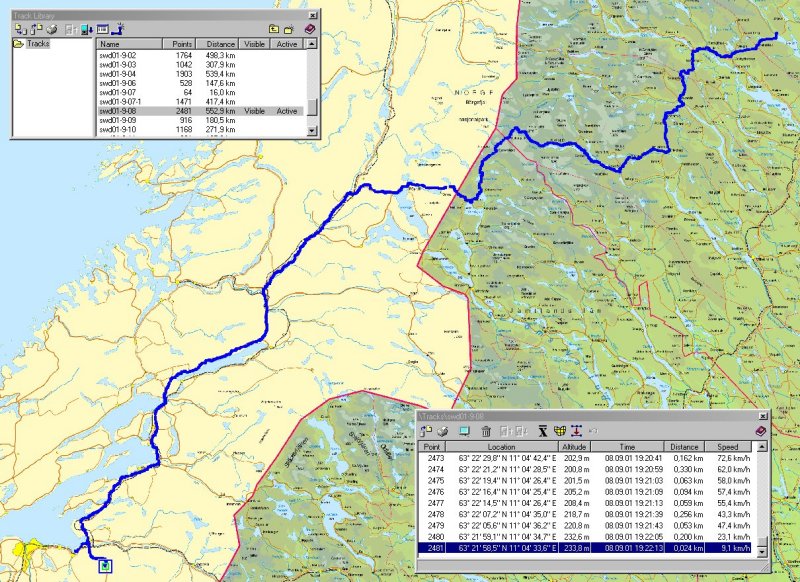
Task: Click the help book icon in Track Library
Action: click(309, 30)
